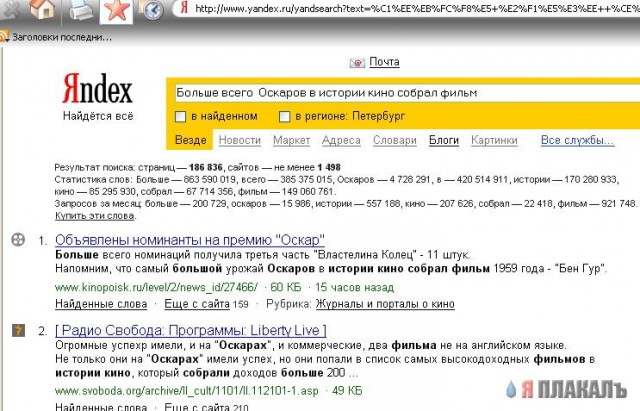
Task: Open the Почта link
Action: (x=384, y=62)
